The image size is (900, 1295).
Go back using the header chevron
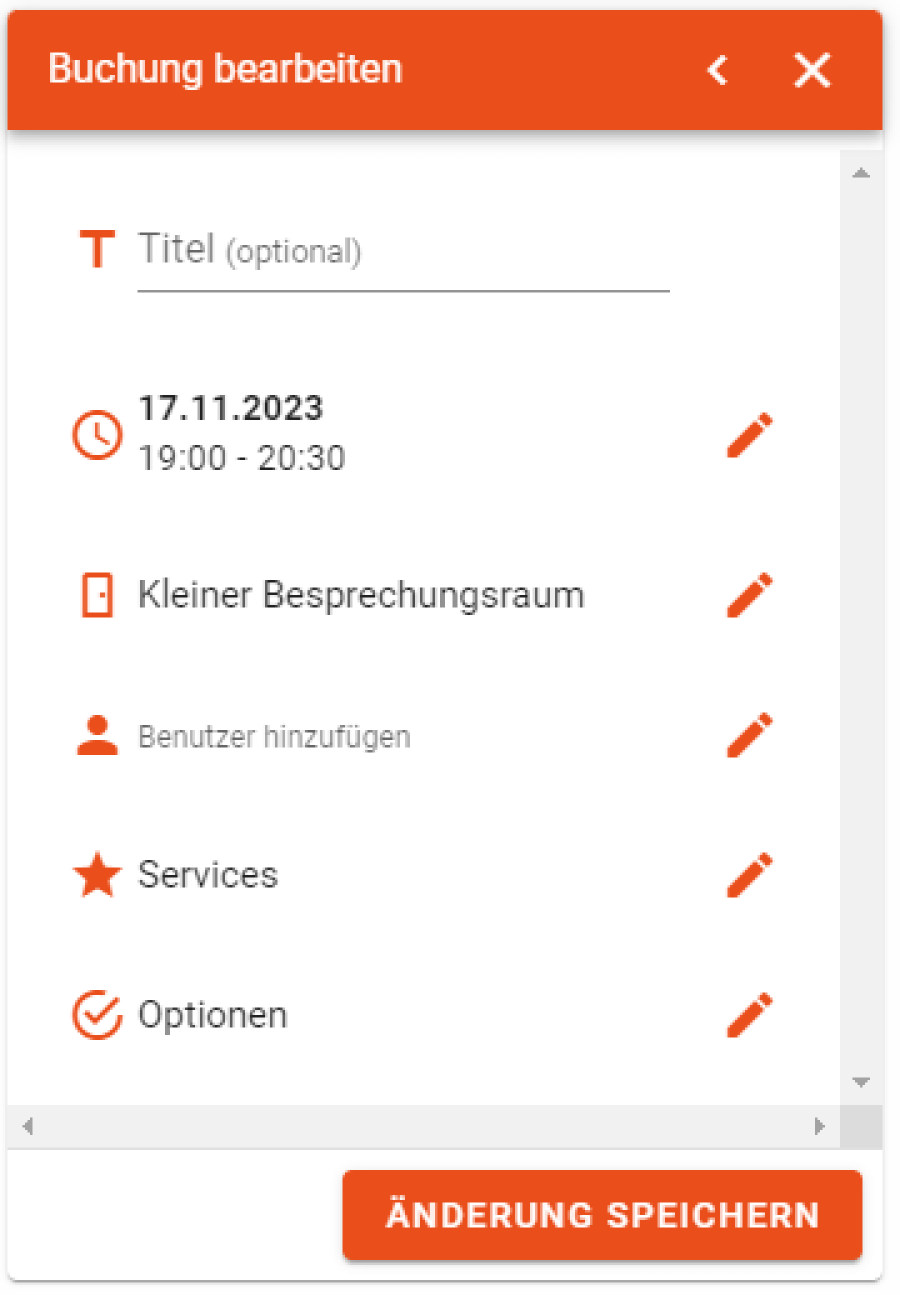pyautogui.click(x=717, y=70)
